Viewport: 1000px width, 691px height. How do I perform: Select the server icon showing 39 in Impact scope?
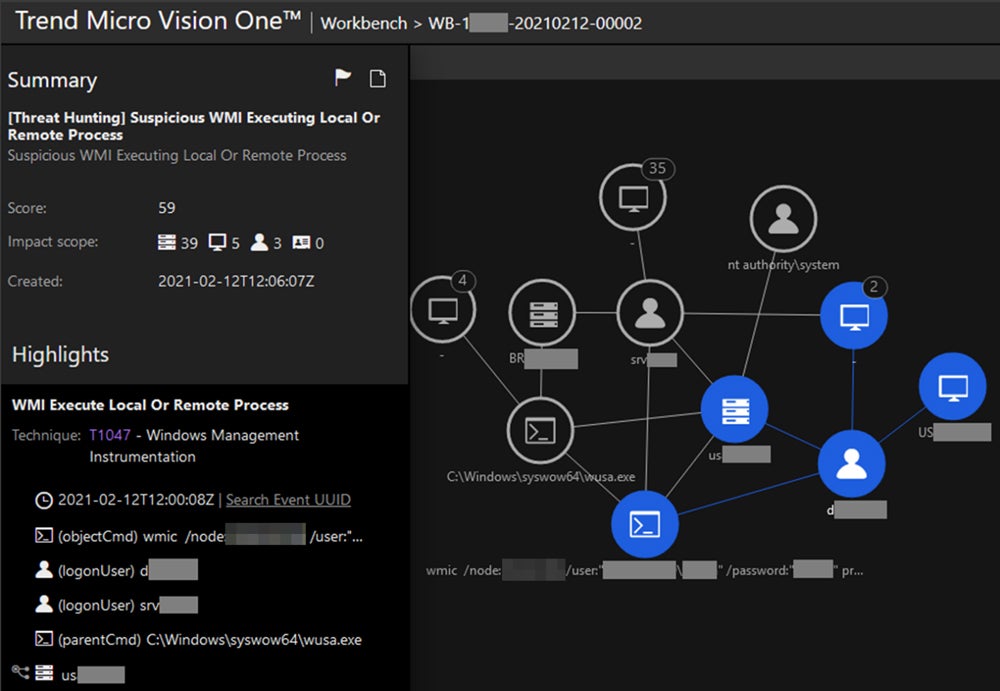click(x=168, y=241)
